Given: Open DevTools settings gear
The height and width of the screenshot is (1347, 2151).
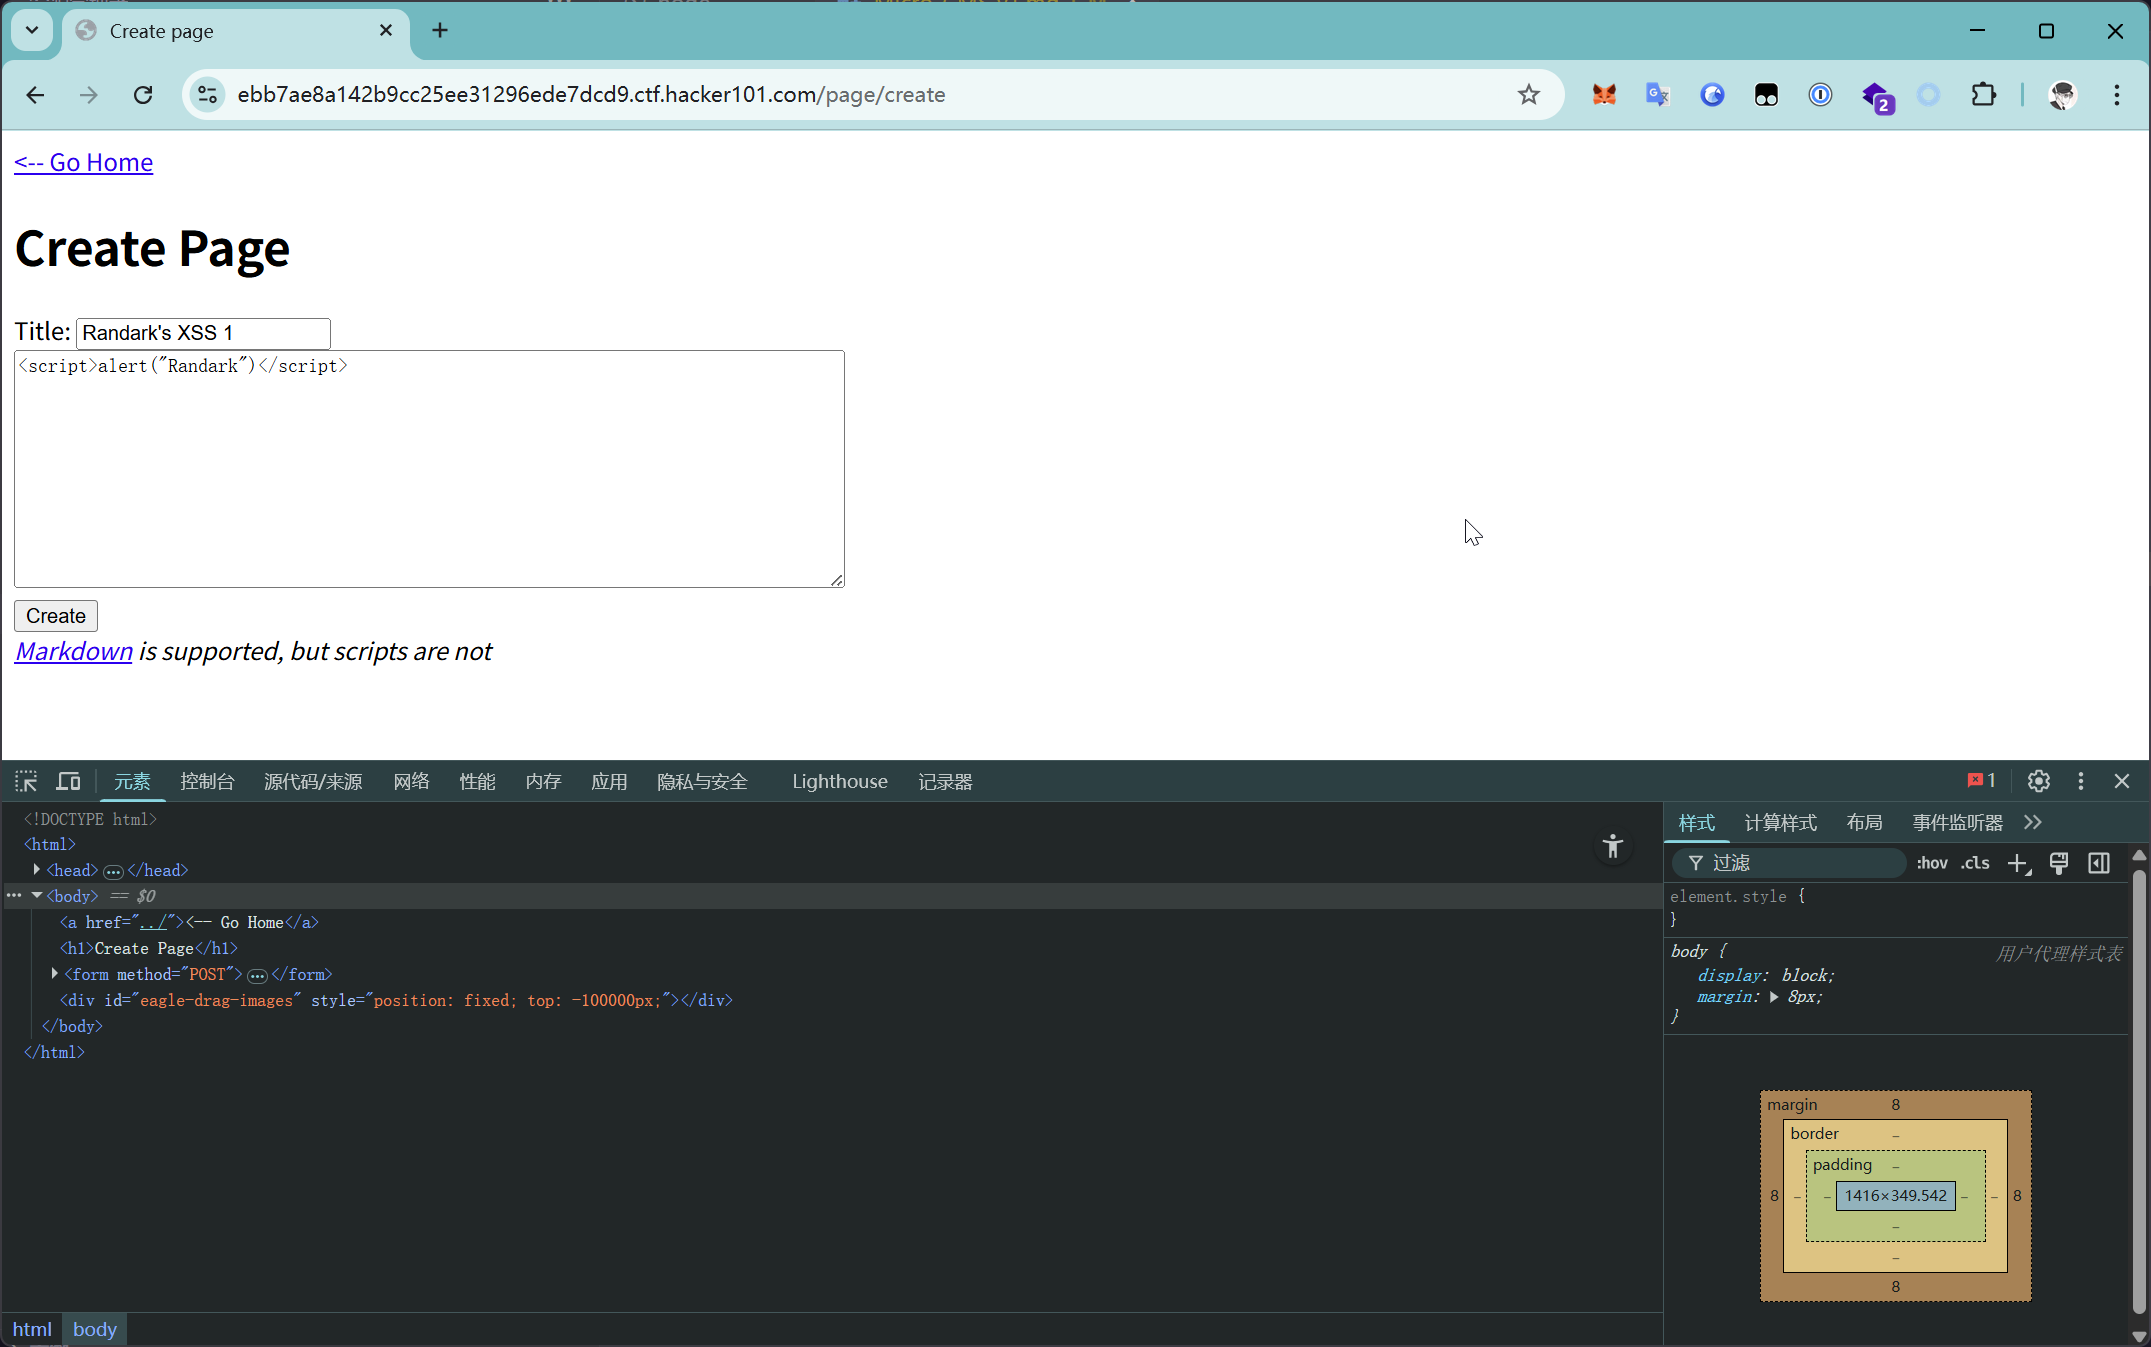Looking at the screenshot, I should click(2039, 781).
